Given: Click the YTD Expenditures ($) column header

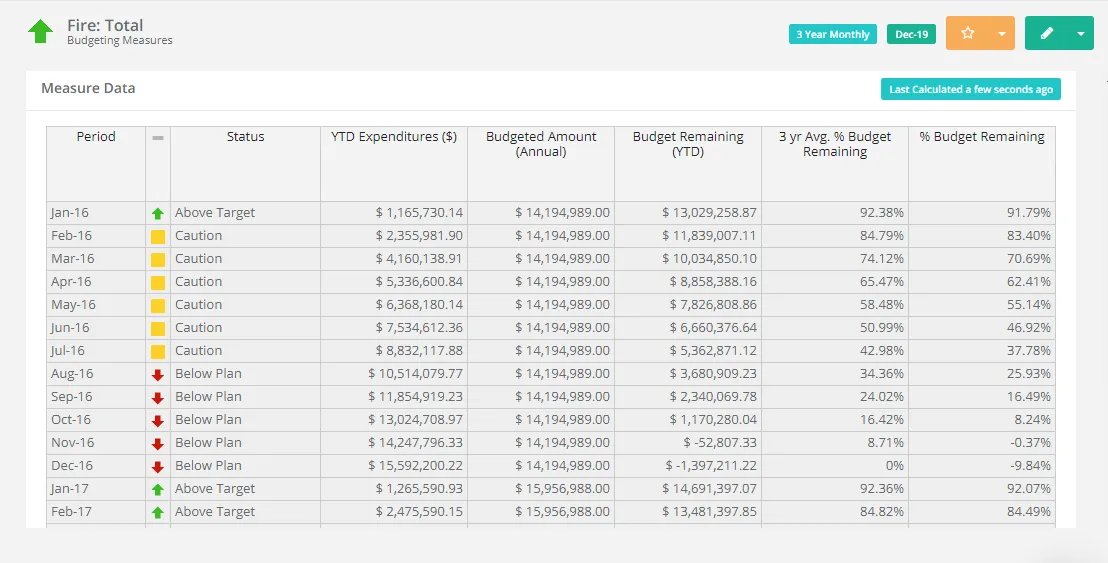Looking at the screenshot, I should tap(393, 137).
